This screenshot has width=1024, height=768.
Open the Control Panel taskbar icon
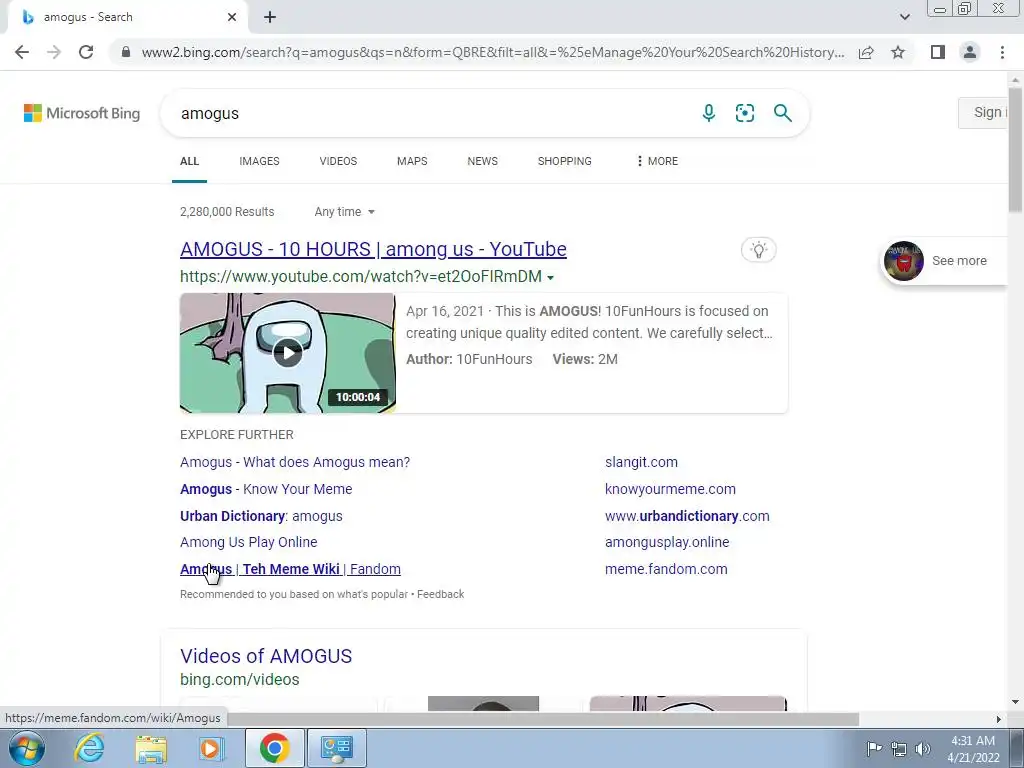[x=337, y=748]
